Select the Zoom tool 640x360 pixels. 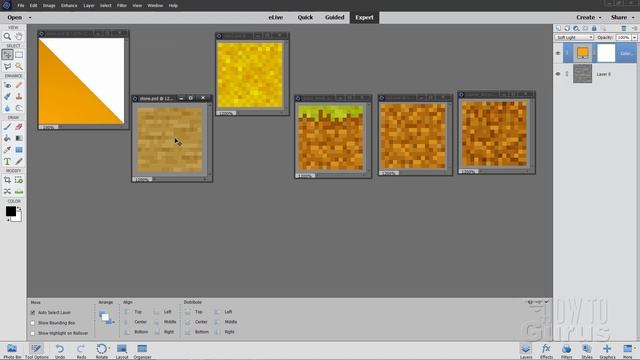[7, 36]
